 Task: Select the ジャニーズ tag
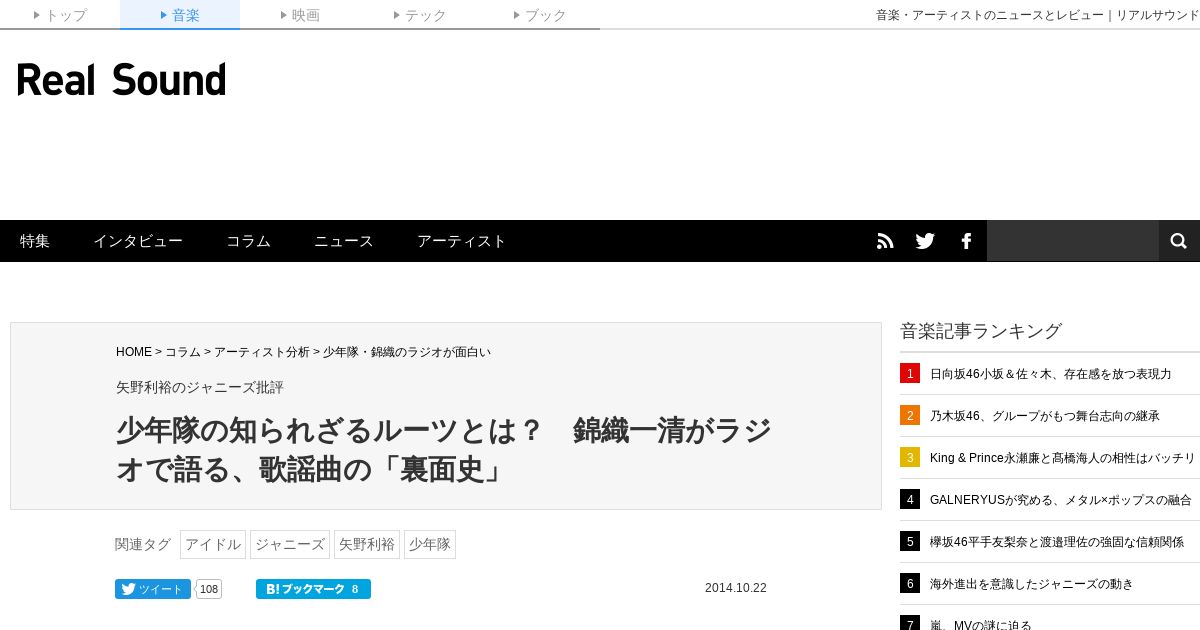point(290,545)
